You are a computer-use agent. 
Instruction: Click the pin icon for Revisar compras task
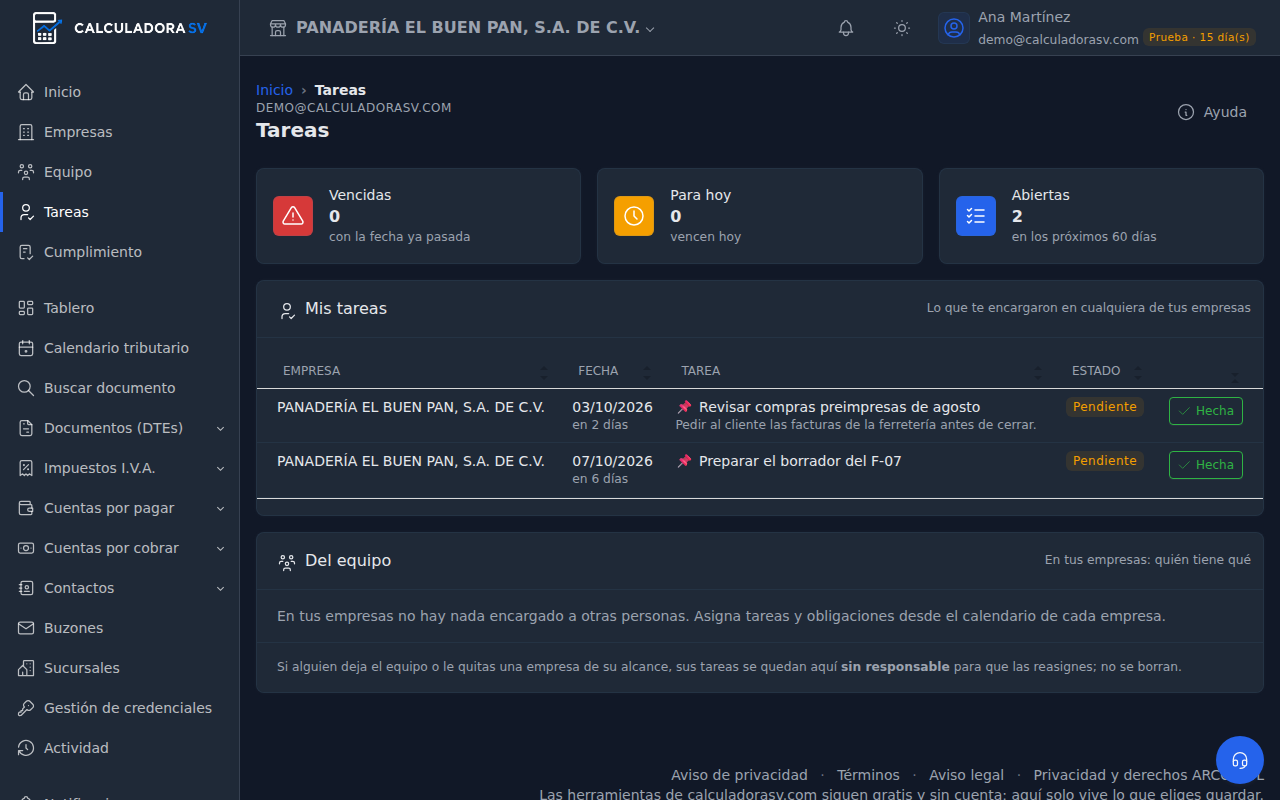tap(684, 407)
